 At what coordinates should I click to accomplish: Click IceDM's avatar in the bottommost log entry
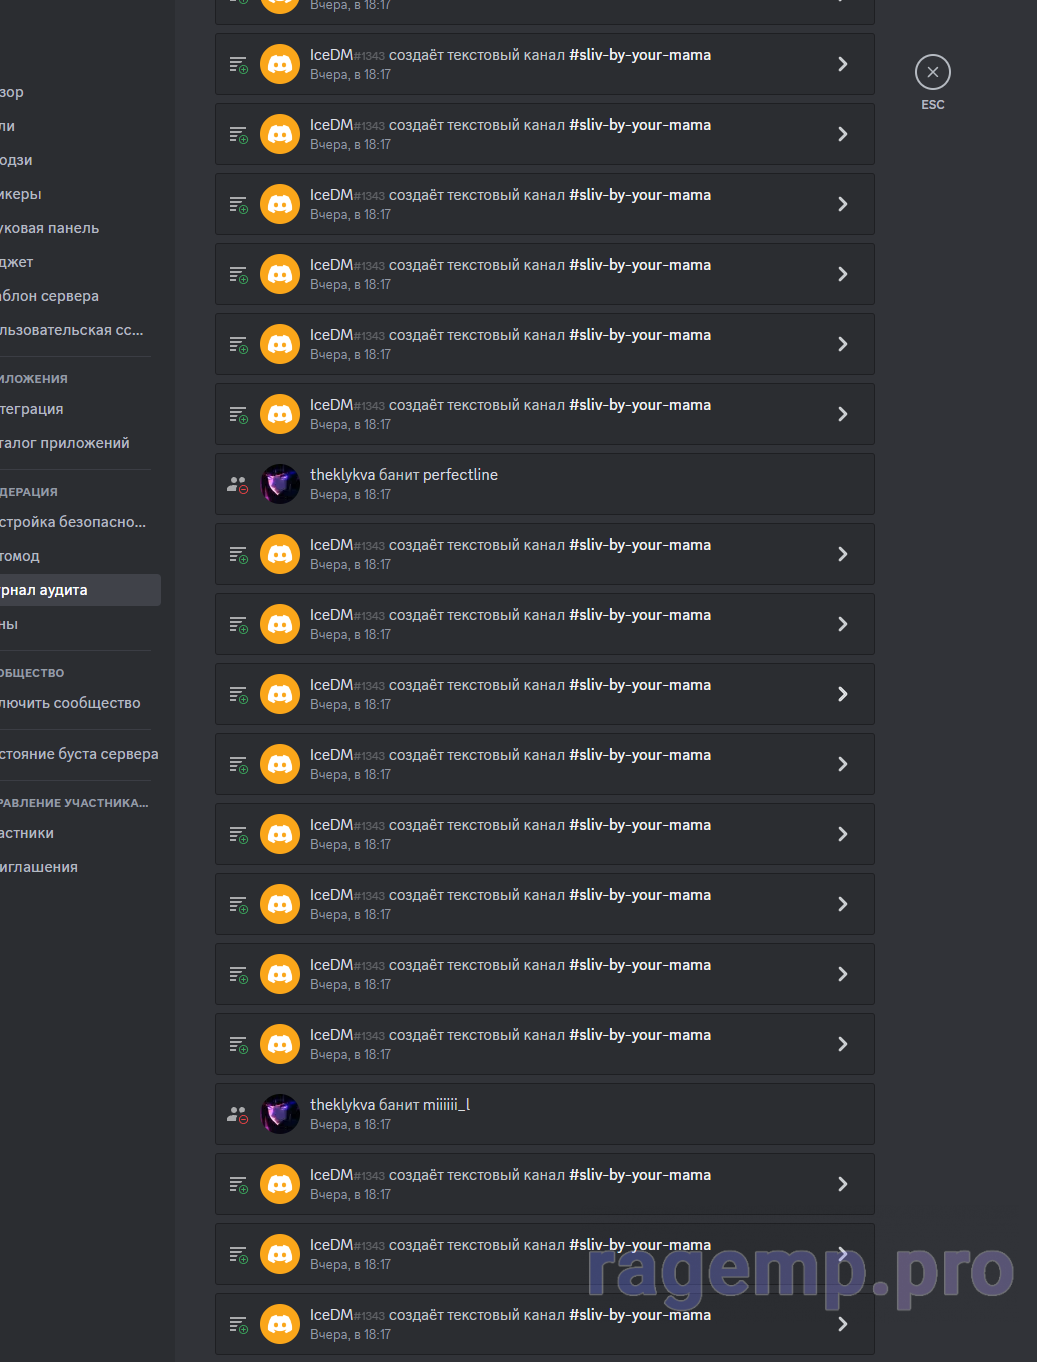coord(280,1324)
